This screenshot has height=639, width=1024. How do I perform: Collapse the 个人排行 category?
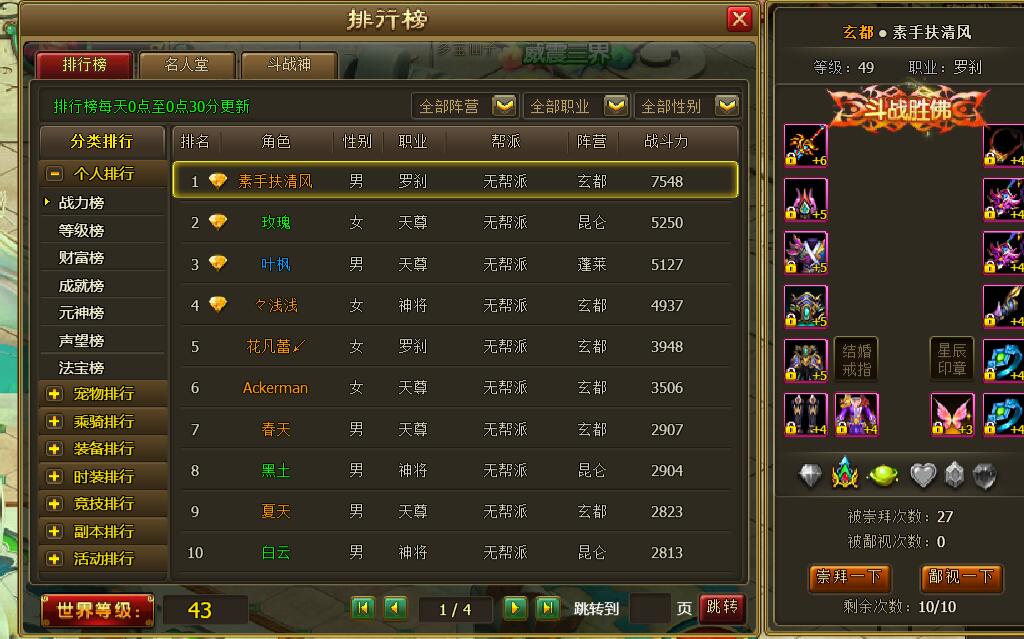pos(54,174)
